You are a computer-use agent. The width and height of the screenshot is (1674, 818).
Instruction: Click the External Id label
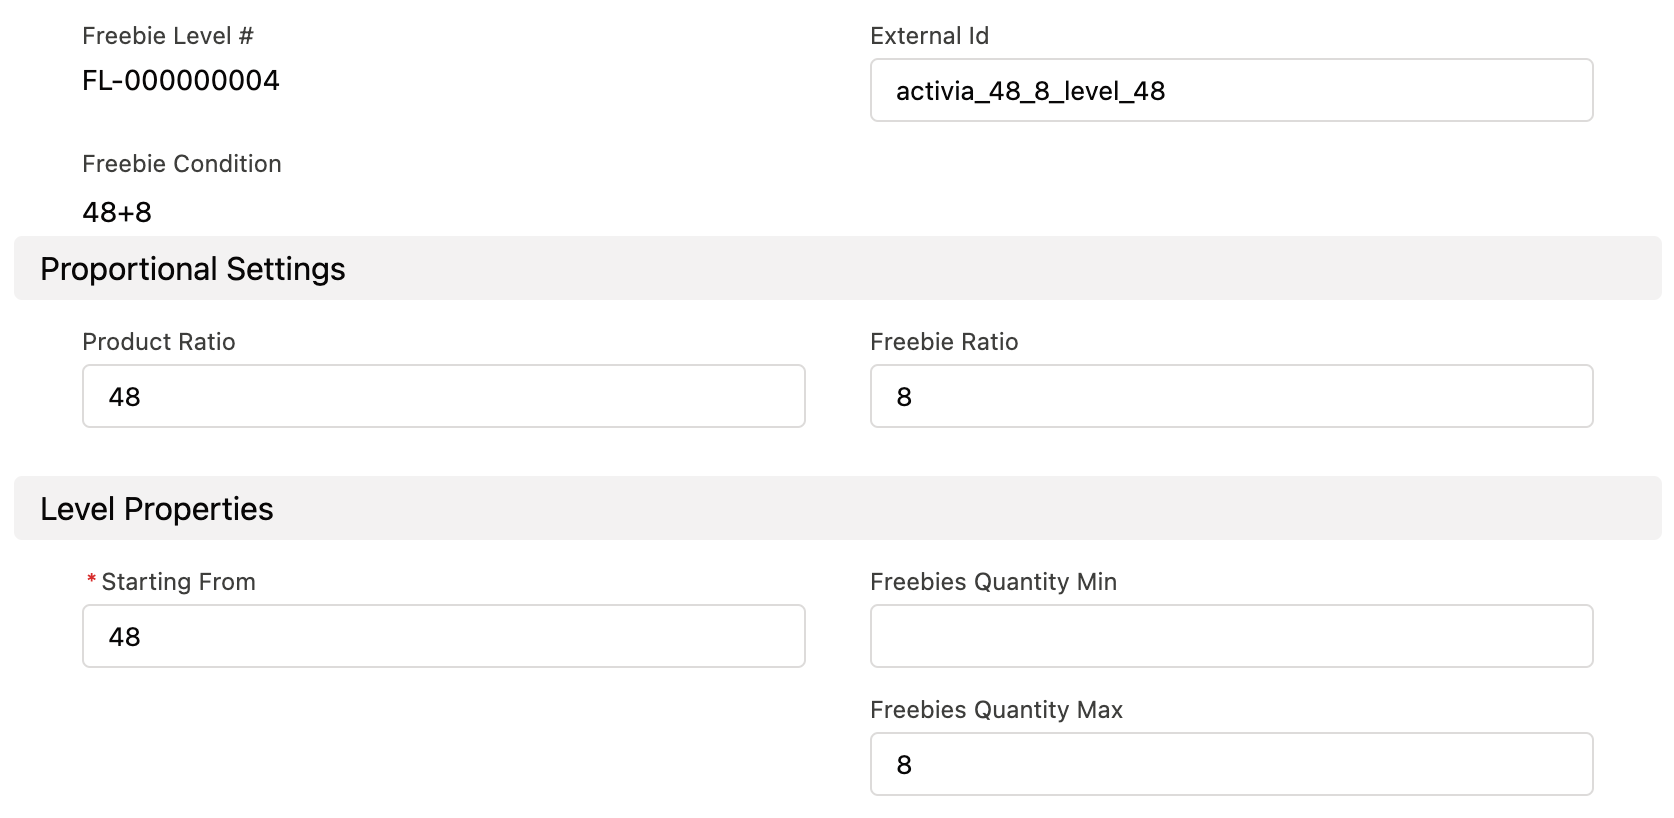coord(928,36)
